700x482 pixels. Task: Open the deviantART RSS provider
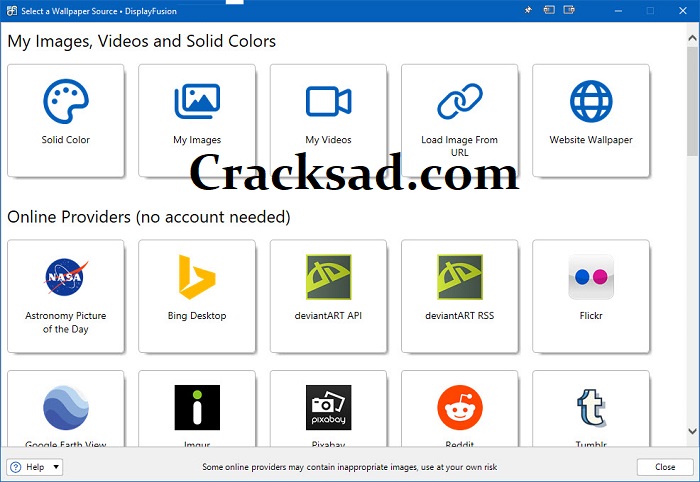click(459, 296)
